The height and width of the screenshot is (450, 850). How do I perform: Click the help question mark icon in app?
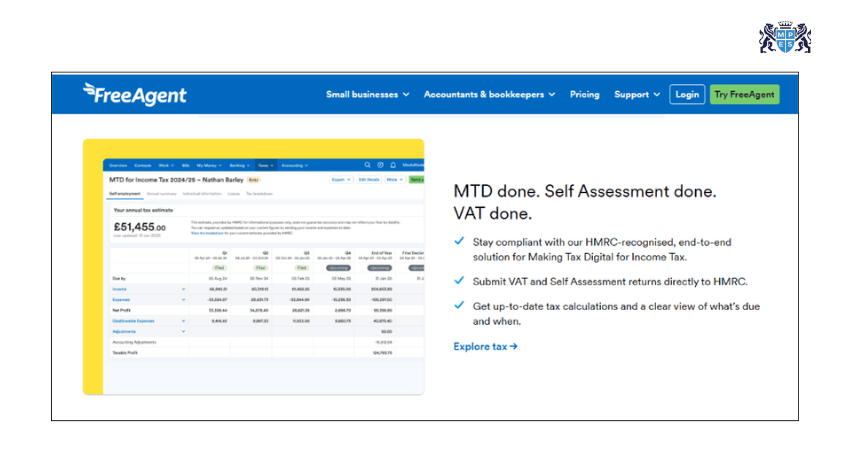[381, 165]
